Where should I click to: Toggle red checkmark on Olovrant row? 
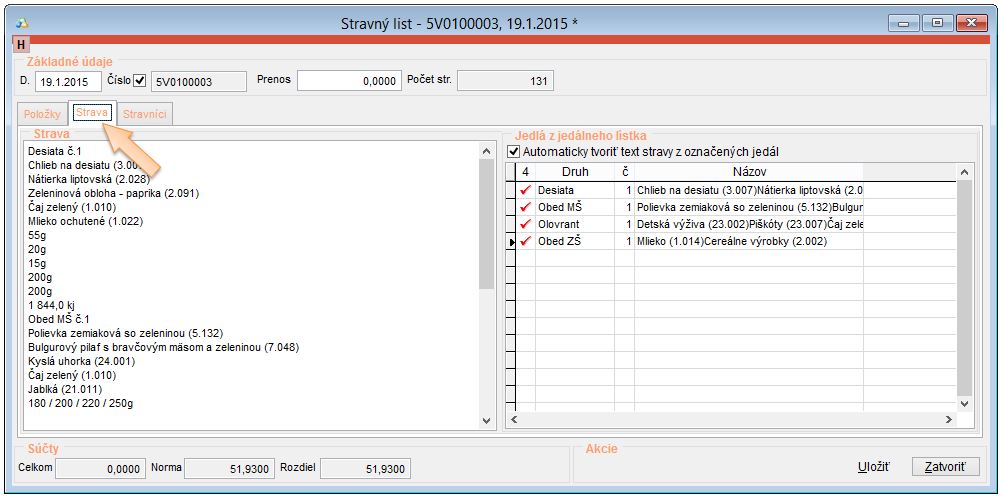click(525, 224)
